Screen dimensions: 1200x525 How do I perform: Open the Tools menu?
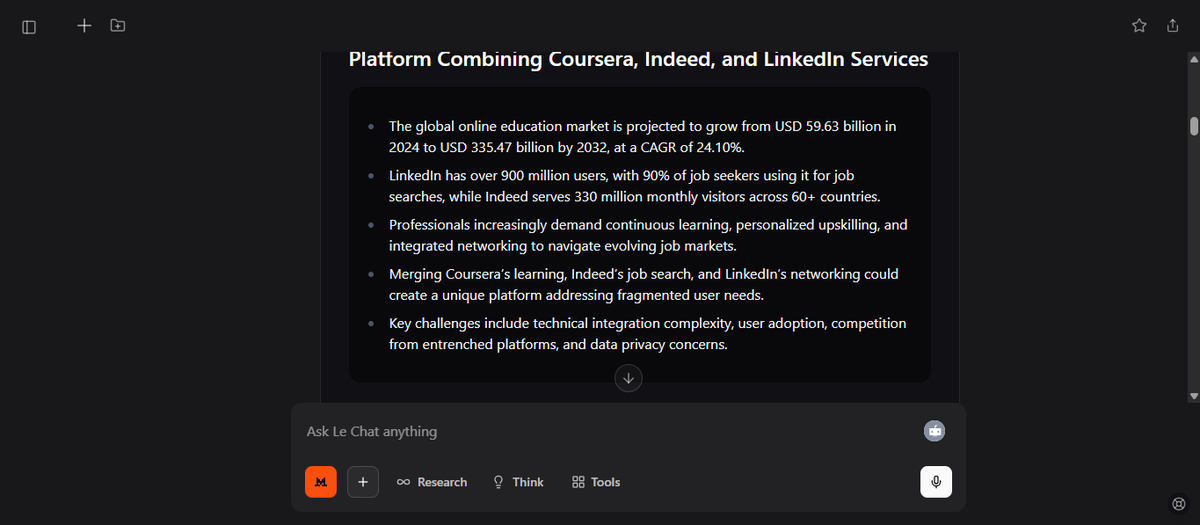tap(596, 482)
